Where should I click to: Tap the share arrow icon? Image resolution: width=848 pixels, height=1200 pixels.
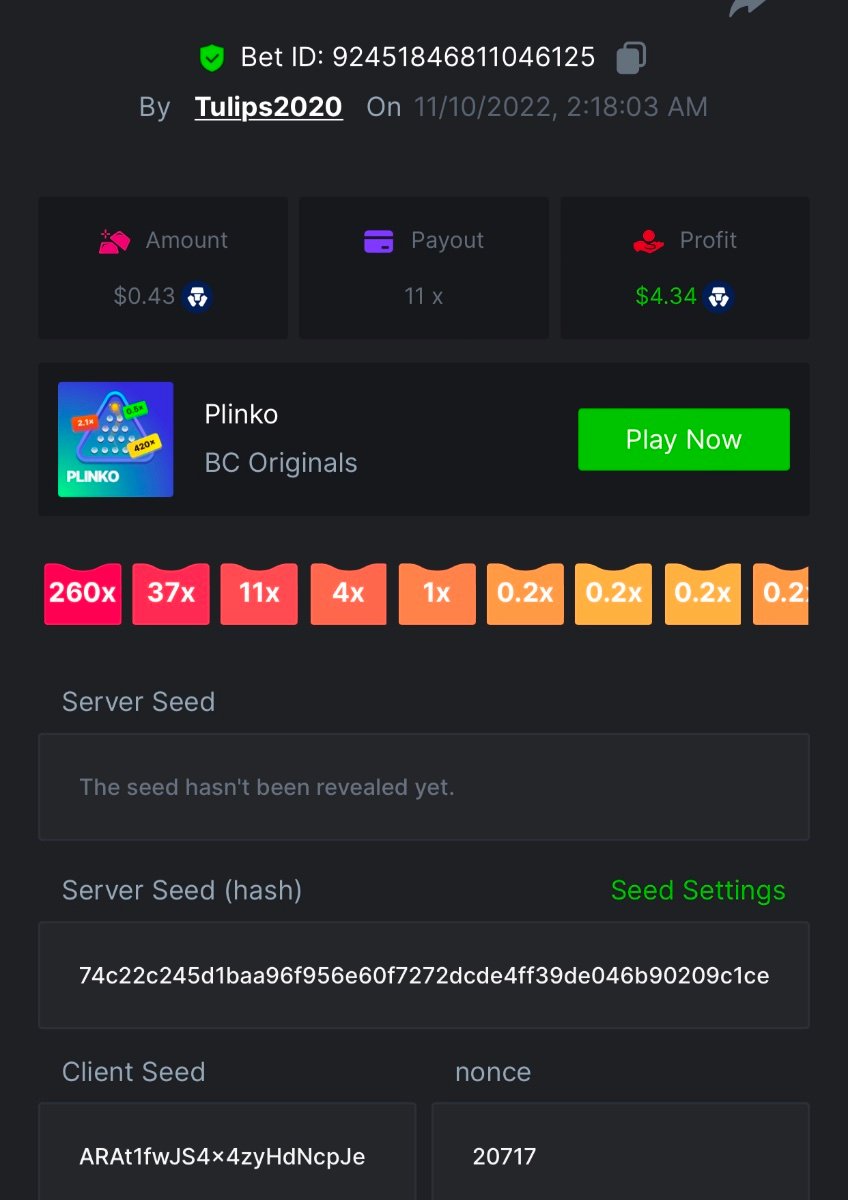748,8
